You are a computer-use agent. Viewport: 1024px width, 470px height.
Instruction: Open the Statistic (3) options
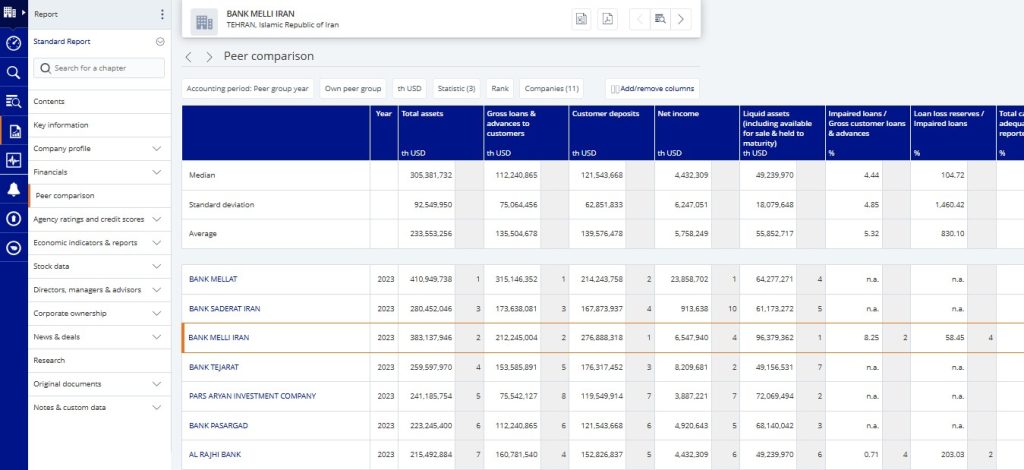[456, 89]
